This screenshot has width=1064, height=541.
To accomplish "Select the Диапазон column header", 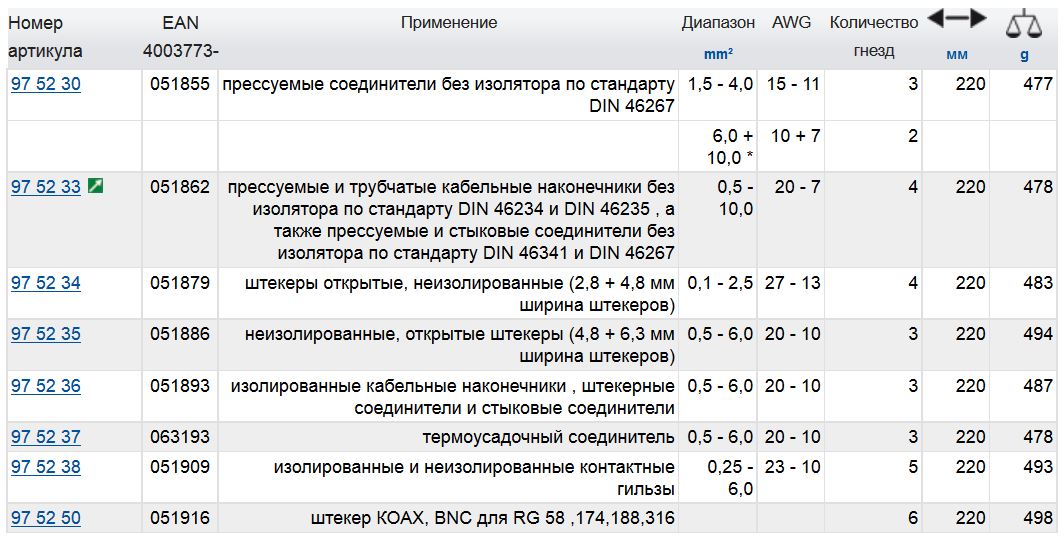I will pyautogui.click(x=718, y=22).
